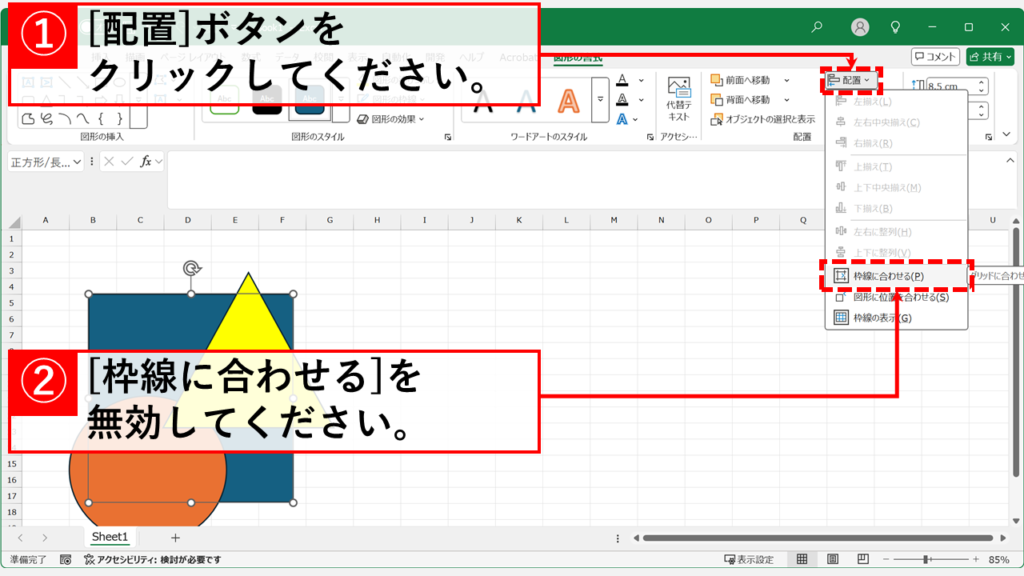
Task: Expand the WordArt styles gallery
Action: [x=600, y=100]
